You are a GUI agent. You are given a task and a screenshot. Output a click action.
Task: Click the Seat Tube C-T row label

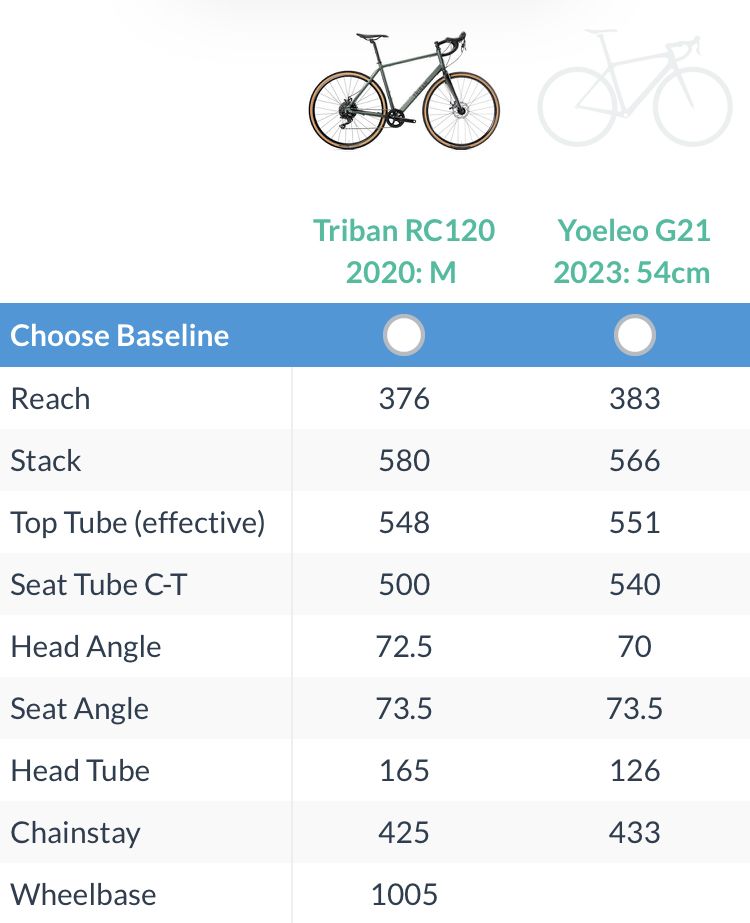pyautogui.click(x=98, y=585)
